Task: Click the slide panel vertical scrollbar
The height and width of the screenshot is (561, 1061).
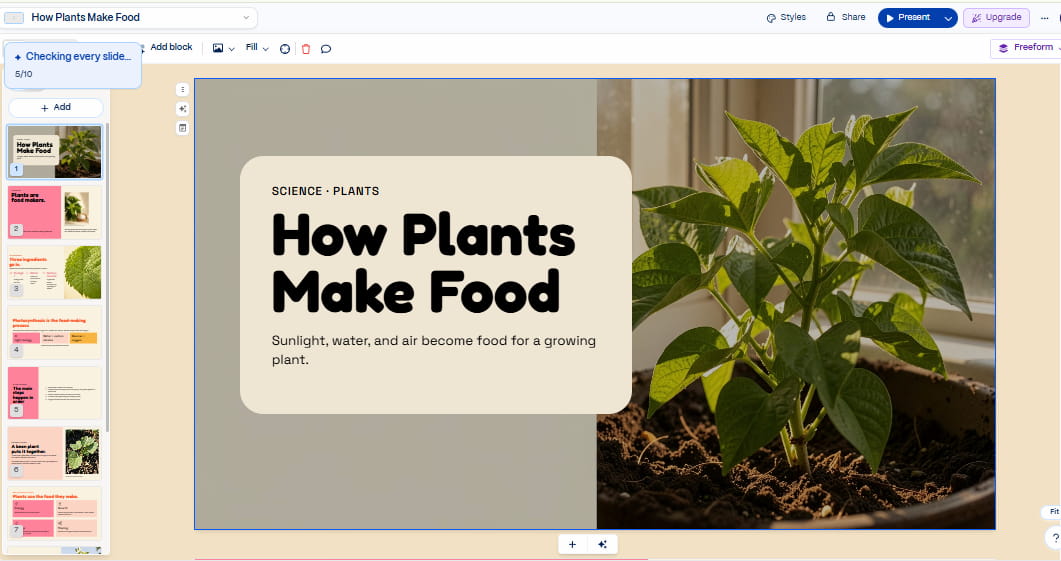Action: [x=106, y=277]
